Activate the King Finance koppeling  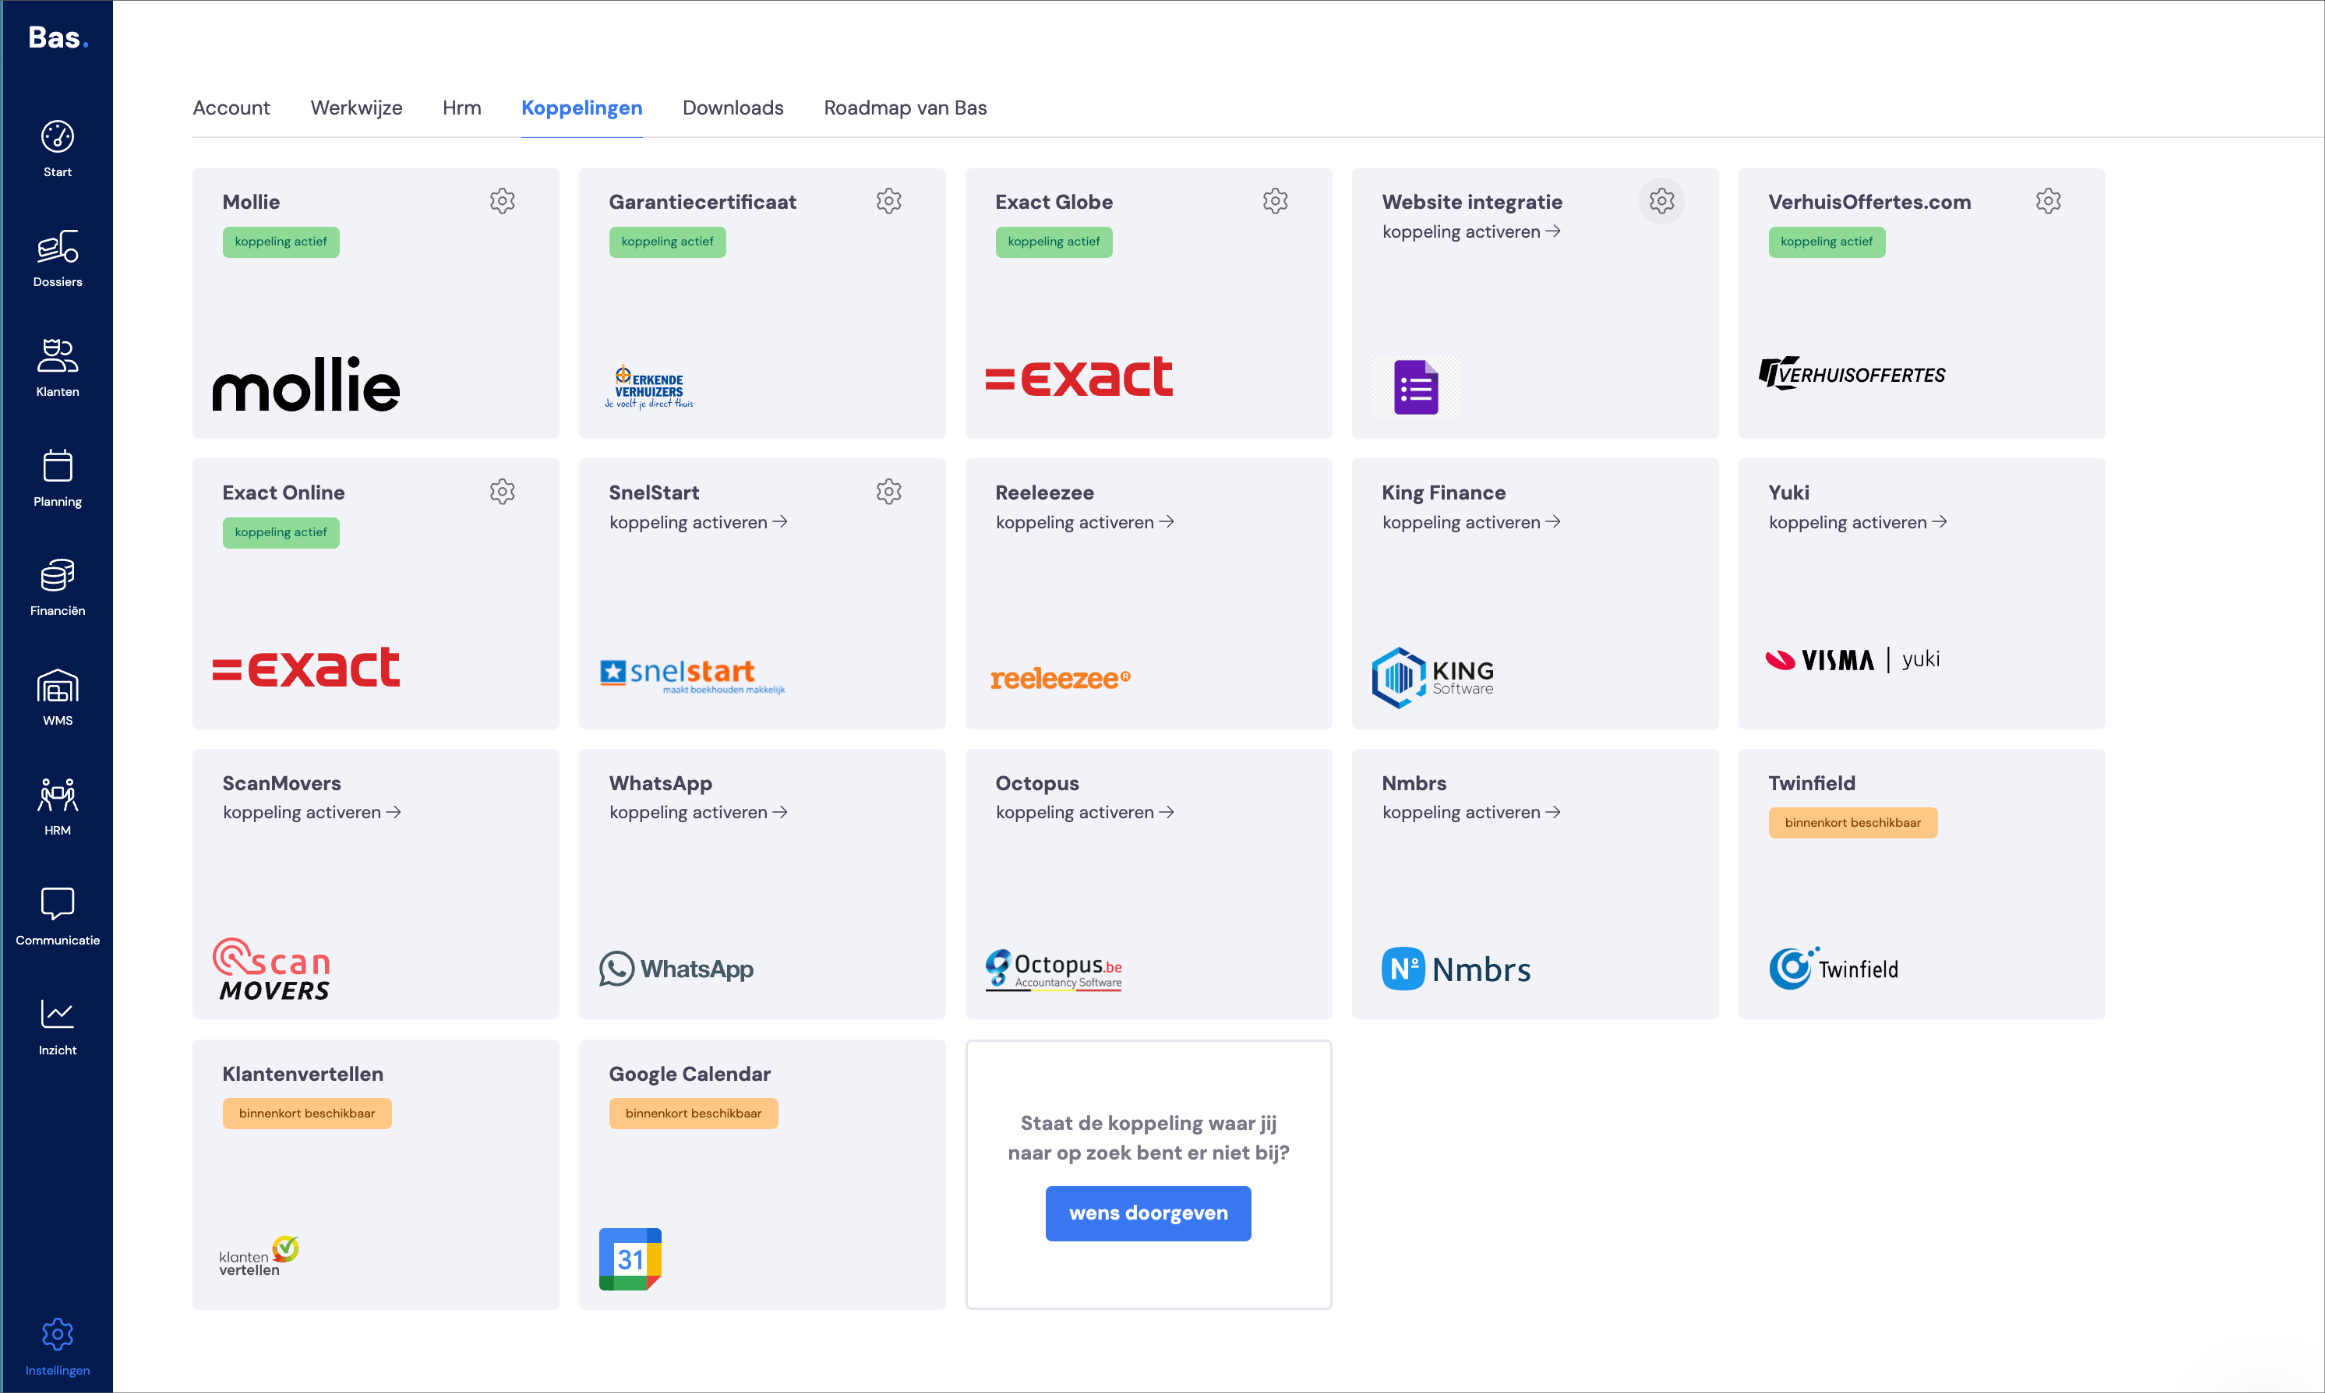(1471, 523)
